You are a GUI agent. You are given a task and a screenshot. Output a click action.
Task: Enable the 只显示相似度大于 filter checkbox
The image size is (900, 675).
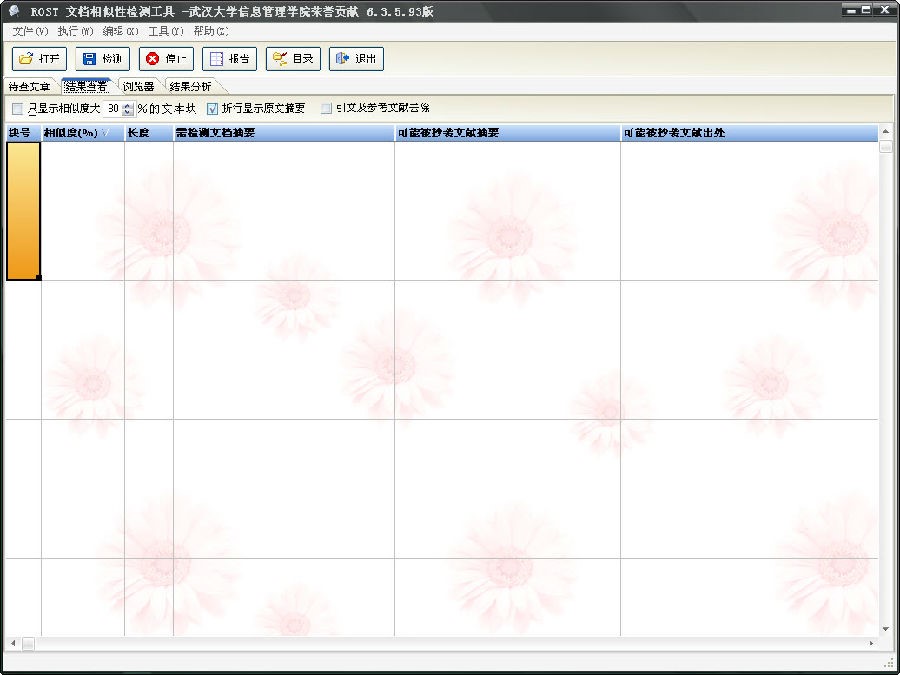(x=17, y=108)
